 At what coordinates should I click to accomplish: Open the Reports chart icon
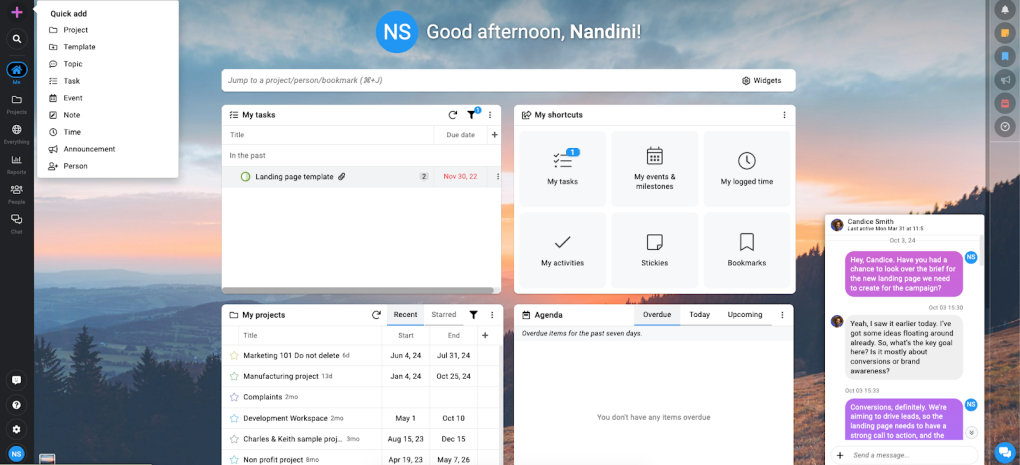pos(17,159)
